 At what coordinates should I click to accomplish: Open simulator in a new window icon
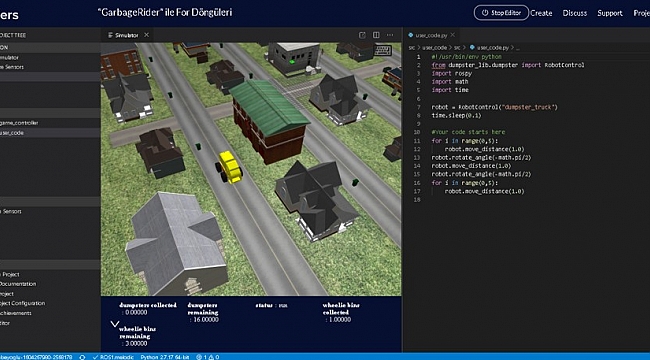pyautogui.click(x=362, y=35)
